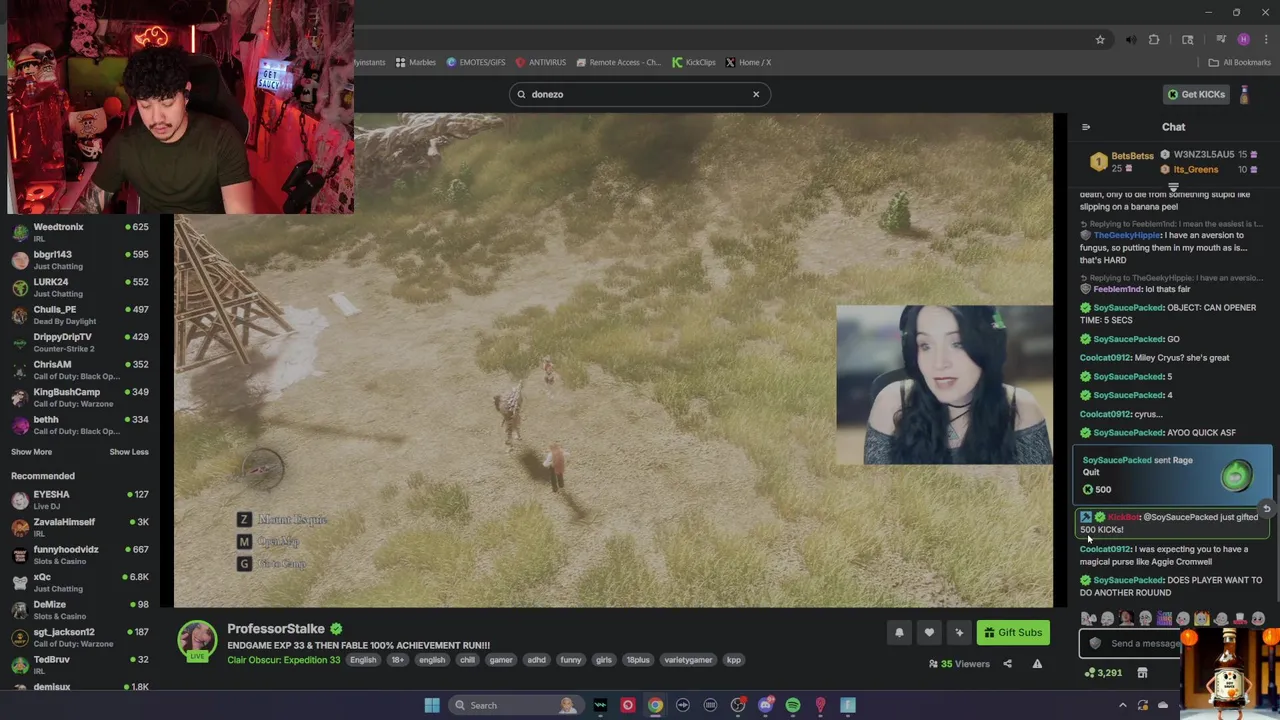1280x720 pixels.
Task: Click the Gift Subs button
Action: pyautogui.click(x=1013, y=632)
